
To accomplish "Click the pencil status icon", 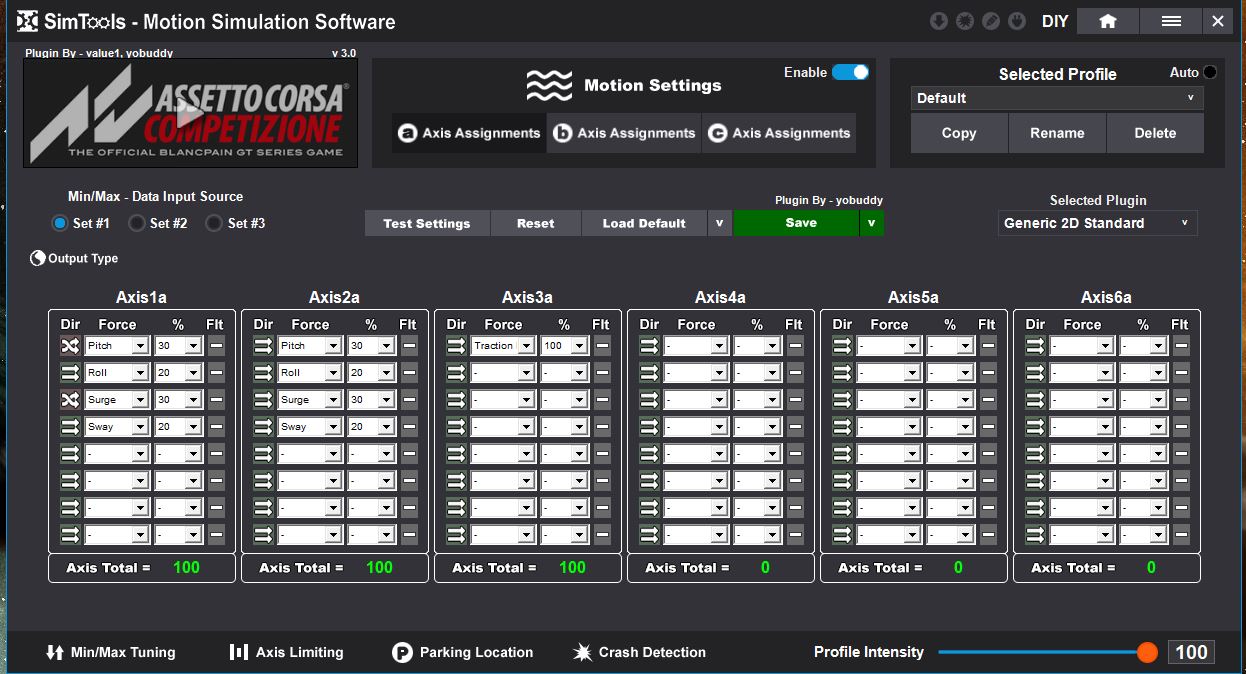I will pyautogui.click(x=990, y=21).
